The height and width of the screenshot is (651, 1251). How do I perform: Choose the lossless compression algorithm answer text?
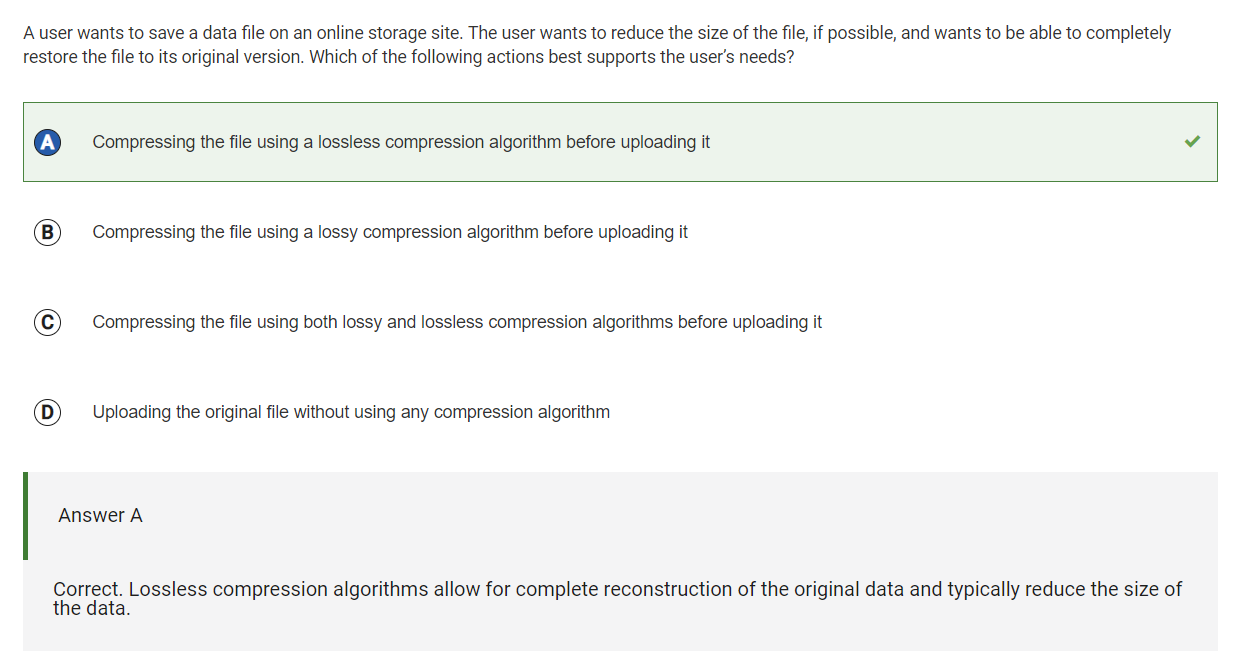pos(401,142)
